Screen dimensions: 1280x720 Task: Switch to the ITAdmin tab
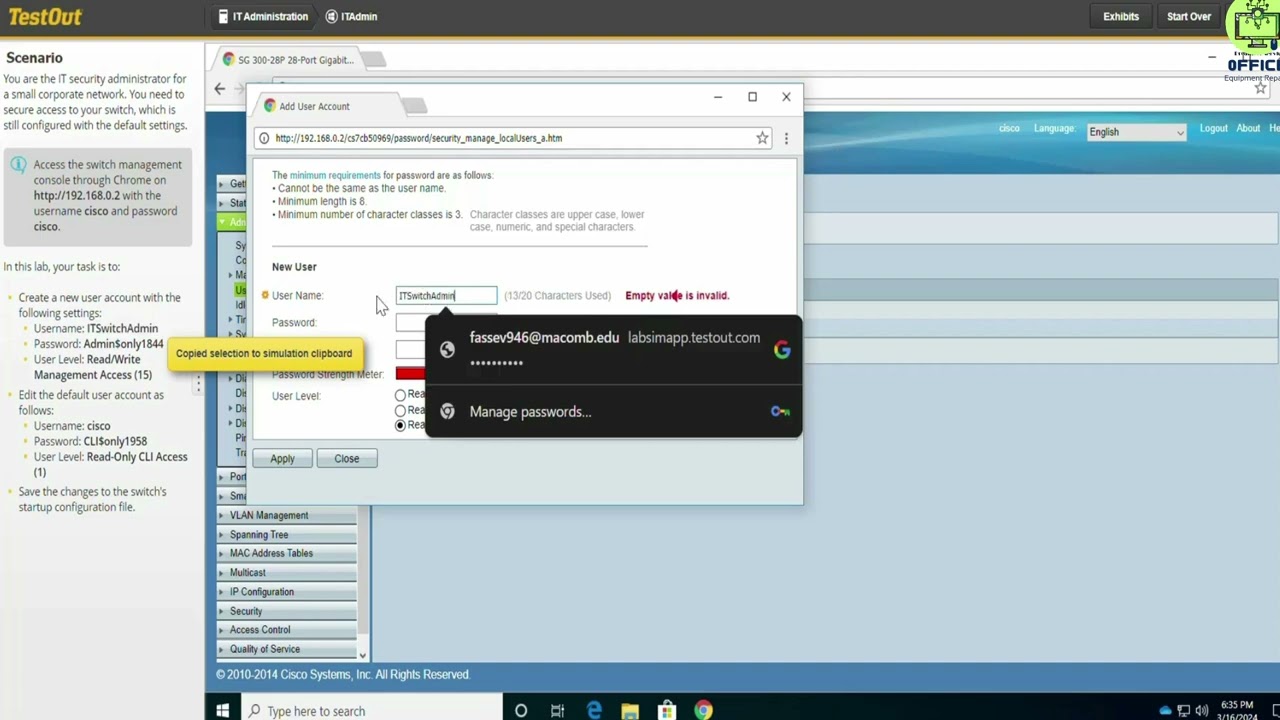(351, 16)
